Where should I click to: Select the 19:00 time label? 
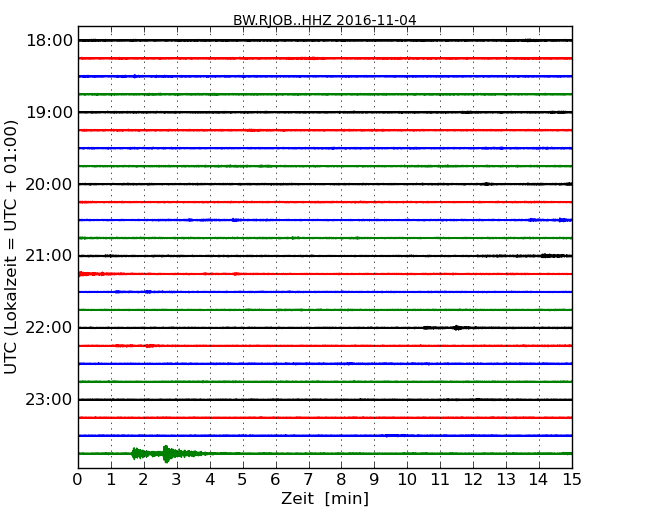coord(49,112)
